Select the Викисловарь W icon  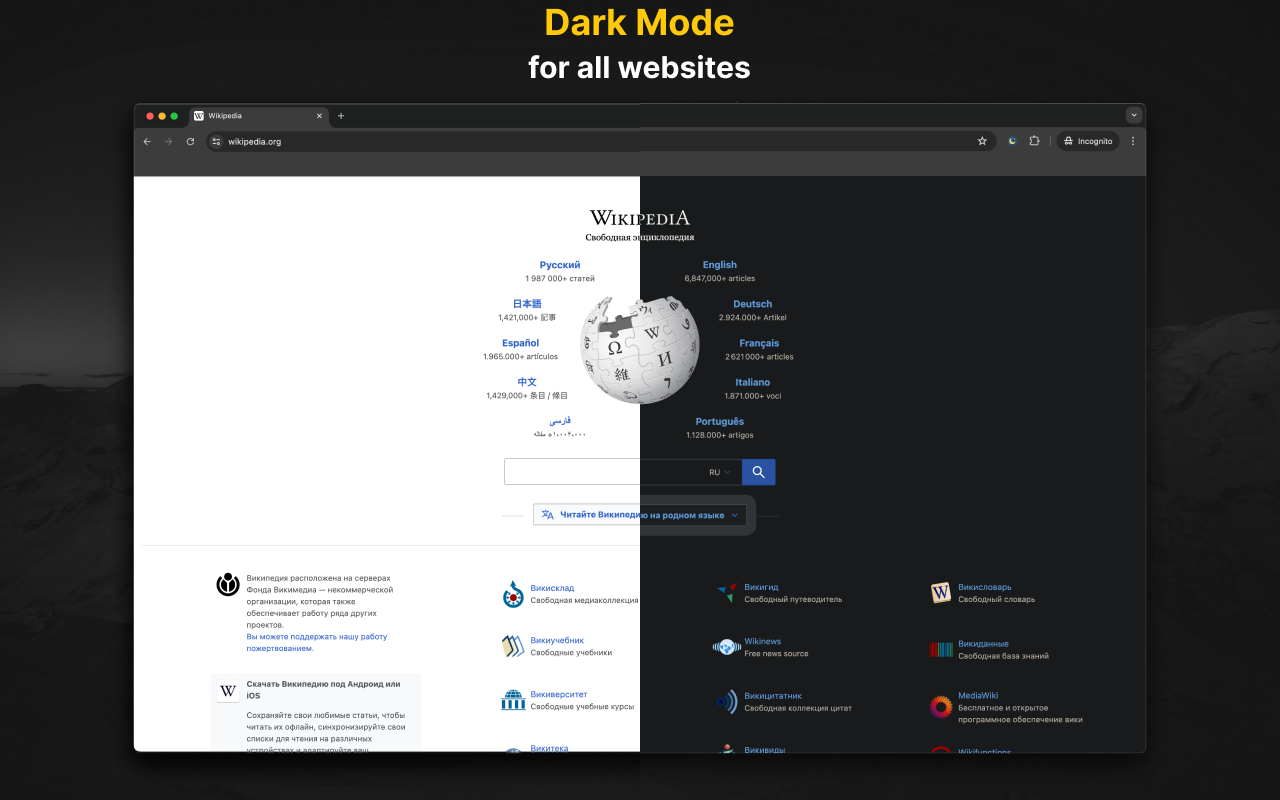pyautogui.click(x=940, y=593)
